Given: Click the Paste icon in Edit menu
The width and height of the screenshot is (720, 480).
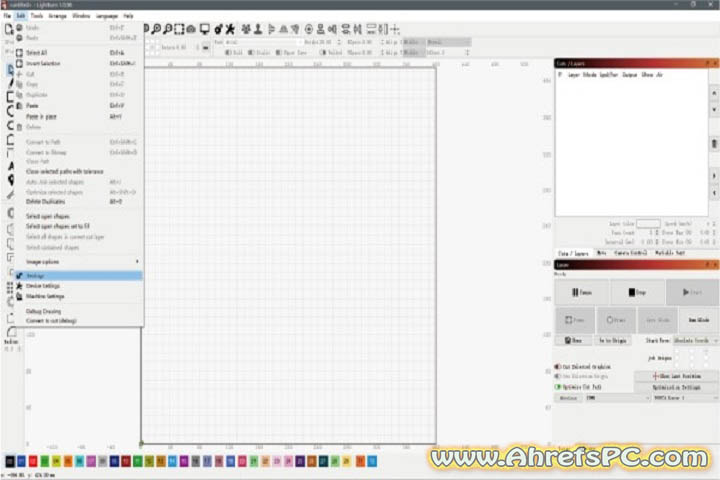Looking at the screenshot, I should tap(19, 106).
